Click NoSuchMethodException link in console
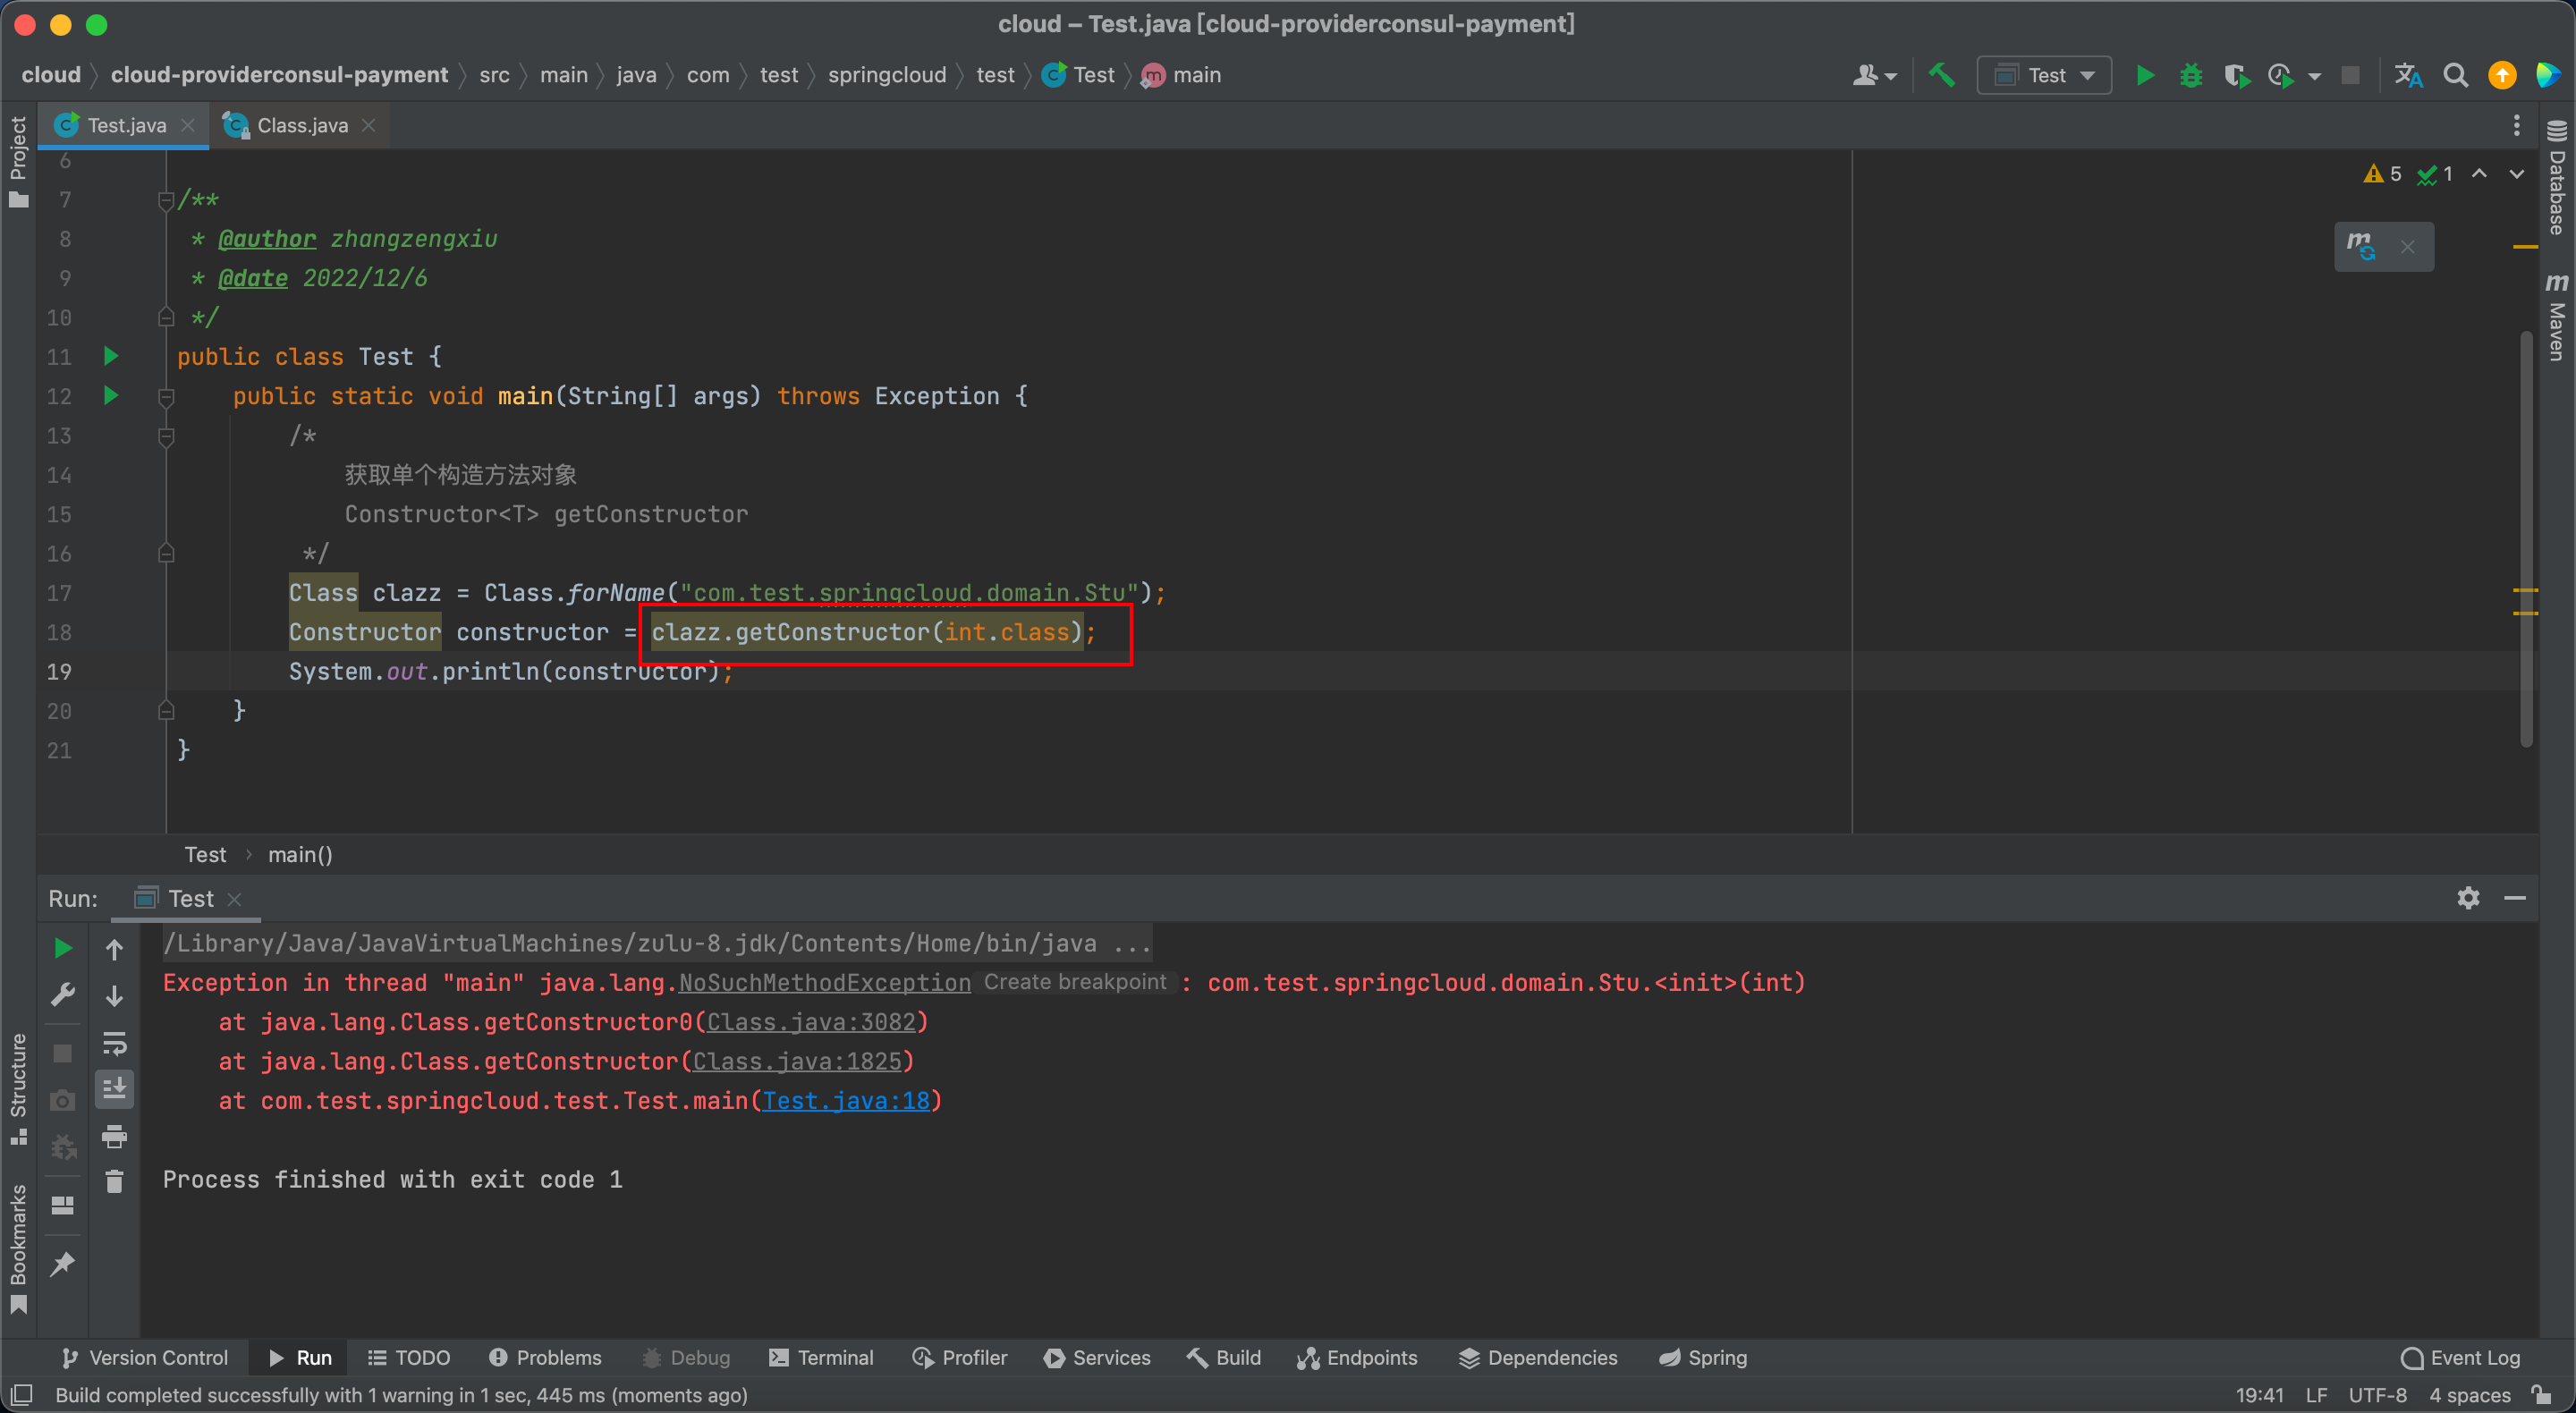Image resolution: width=2576 pixels, height=1413 pixels. click(825, 983)
